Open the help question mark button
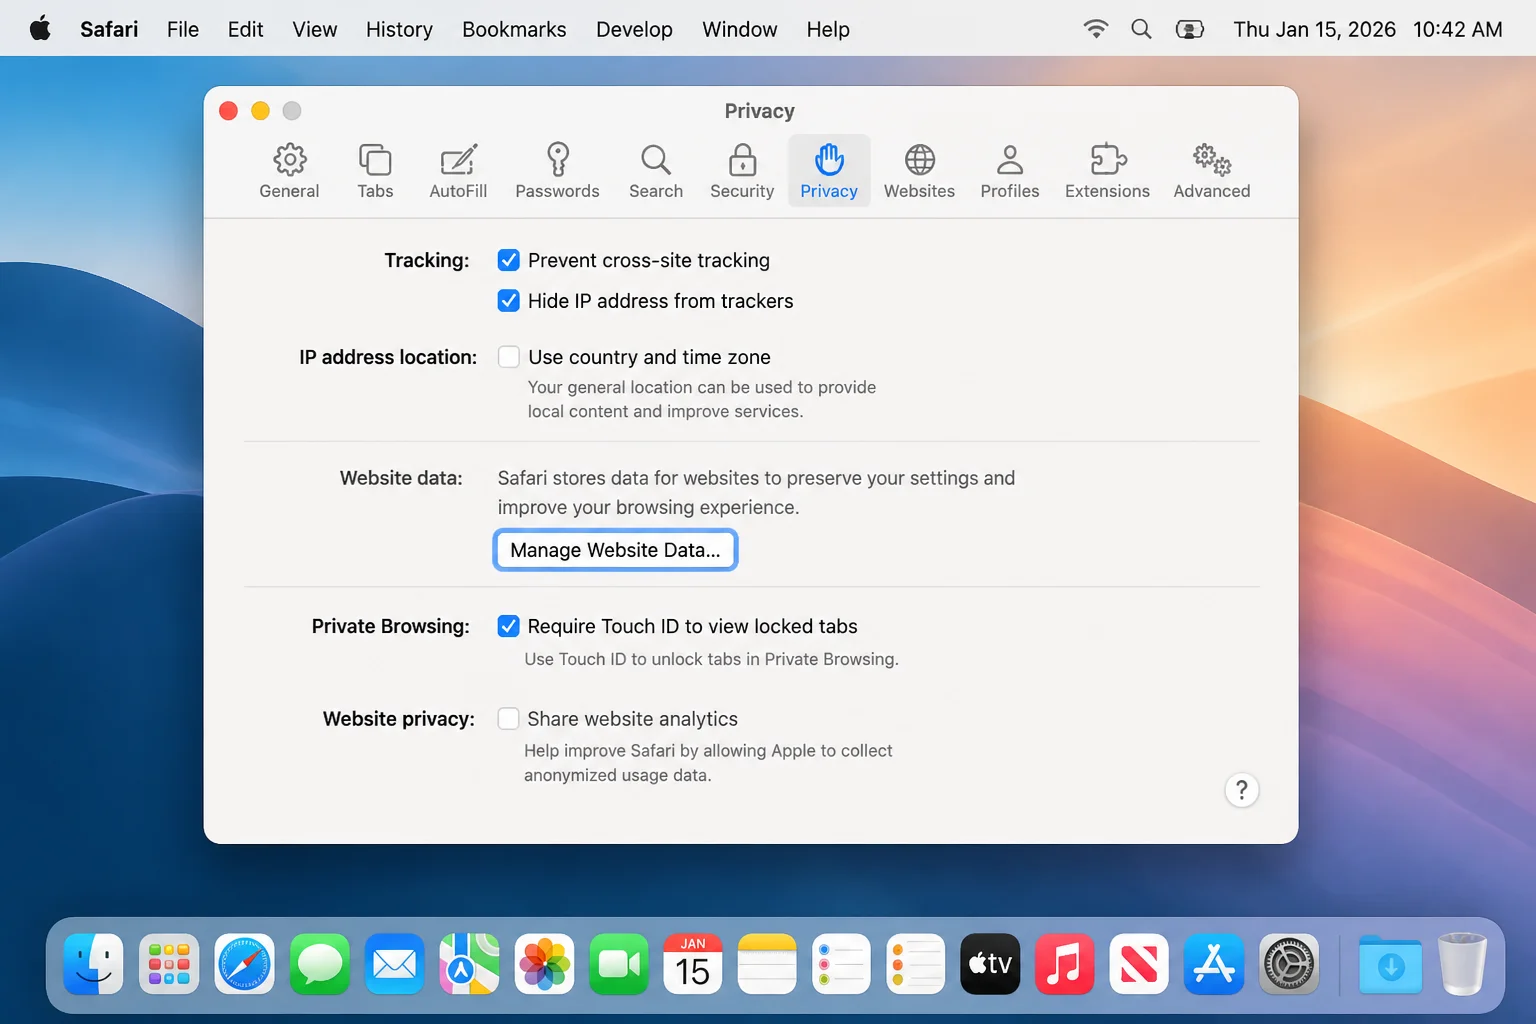The image size is (1536, 1024). (x=1241, y=790)
